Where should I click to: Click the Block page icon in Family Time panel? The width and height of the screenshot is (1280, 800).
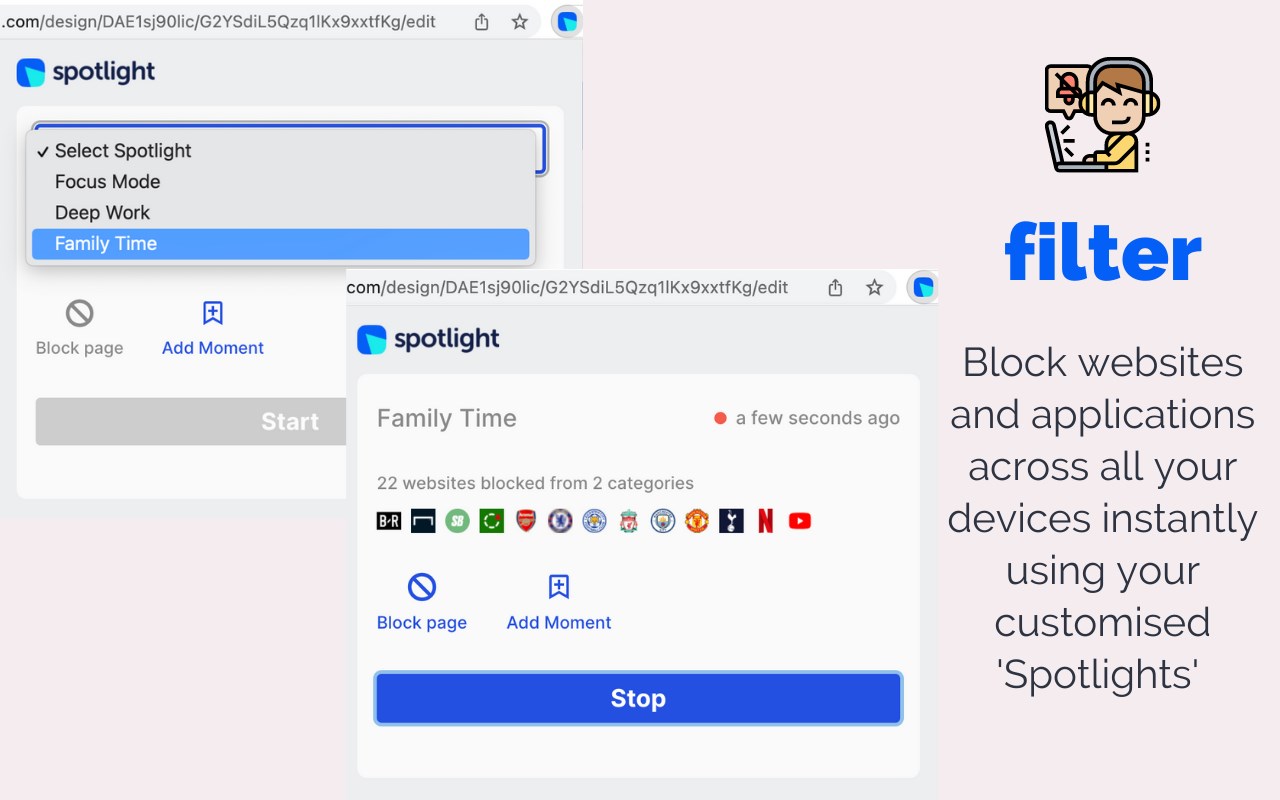click(422, 587)
